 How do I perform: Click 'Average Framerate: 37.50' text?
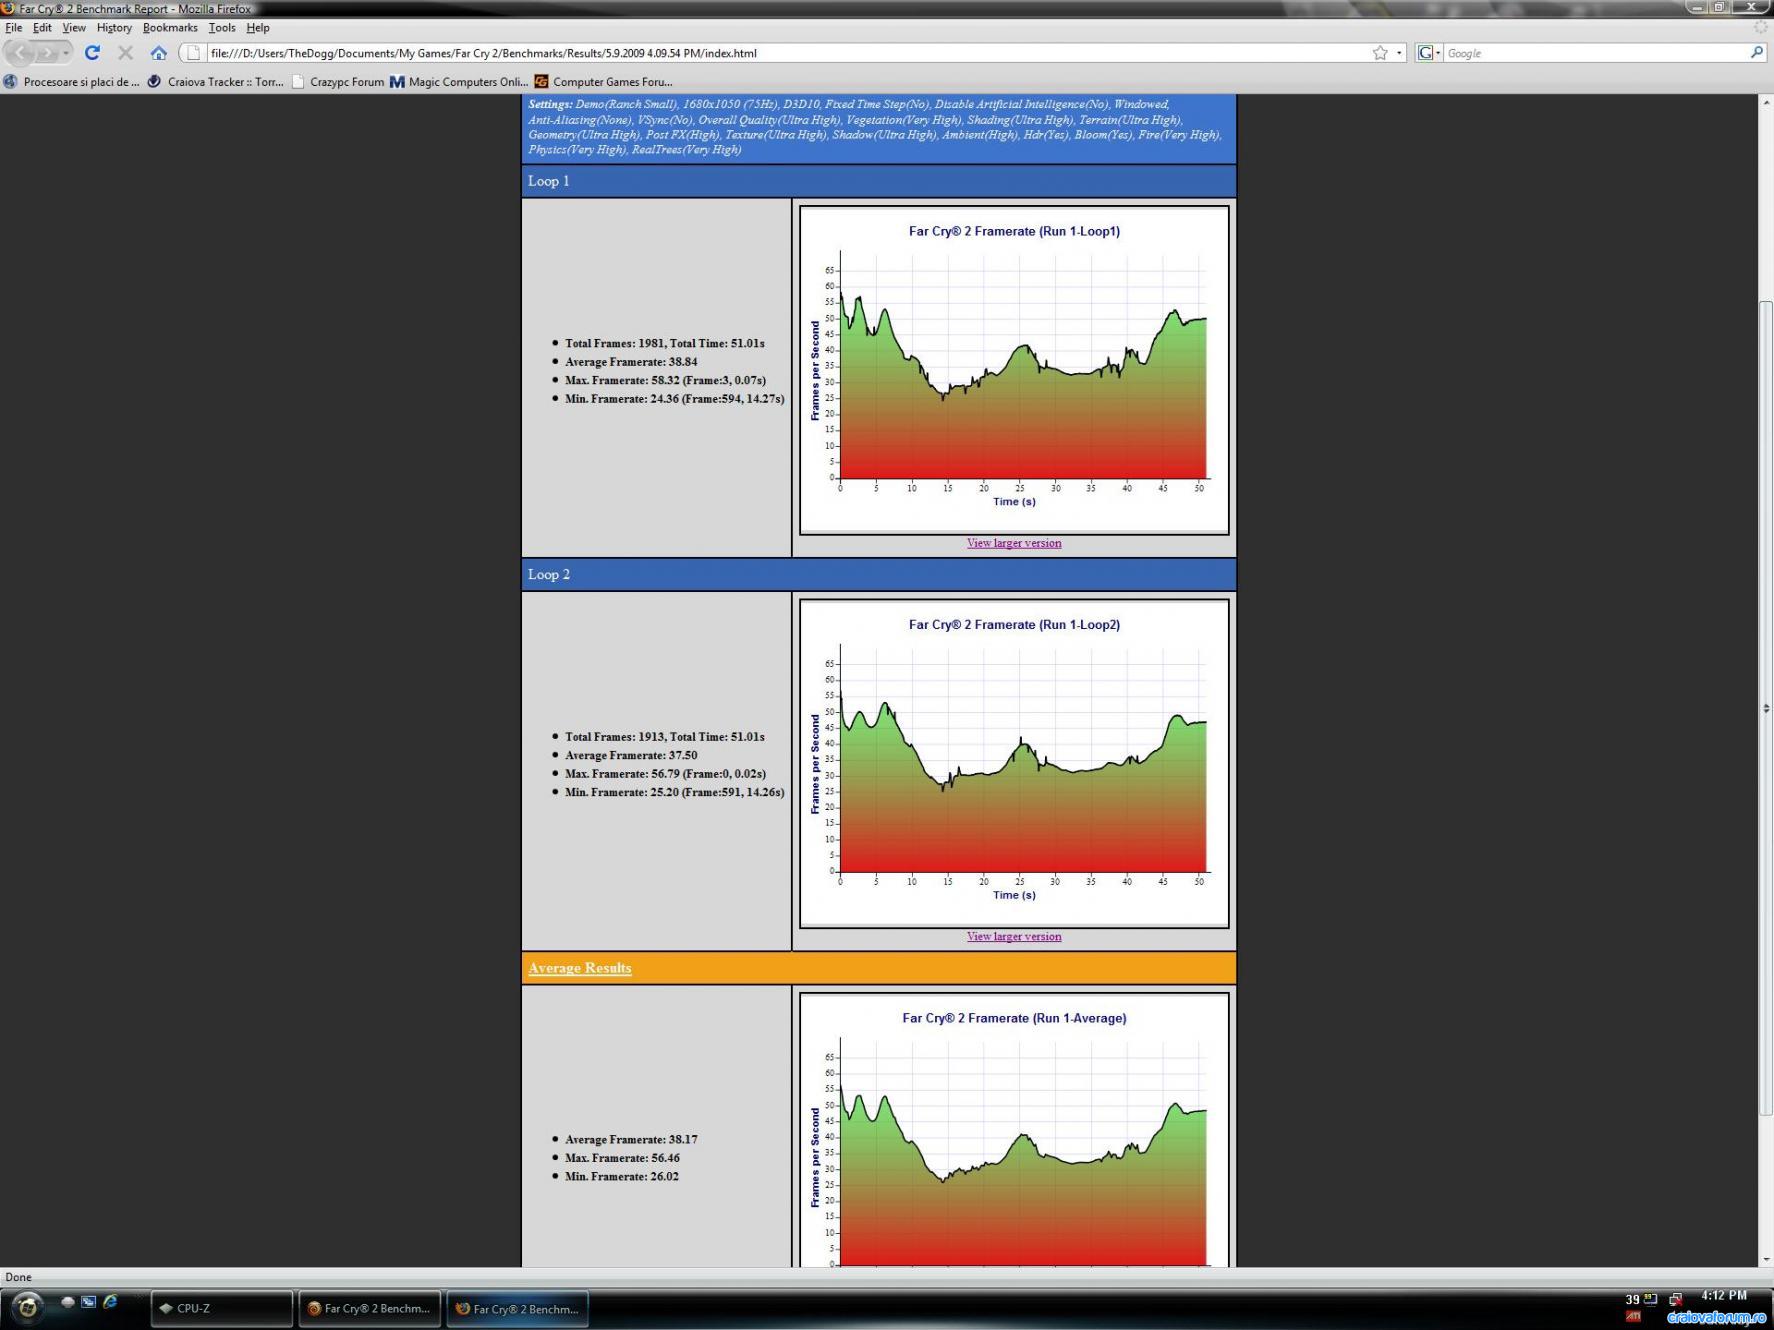click(631, 756)
